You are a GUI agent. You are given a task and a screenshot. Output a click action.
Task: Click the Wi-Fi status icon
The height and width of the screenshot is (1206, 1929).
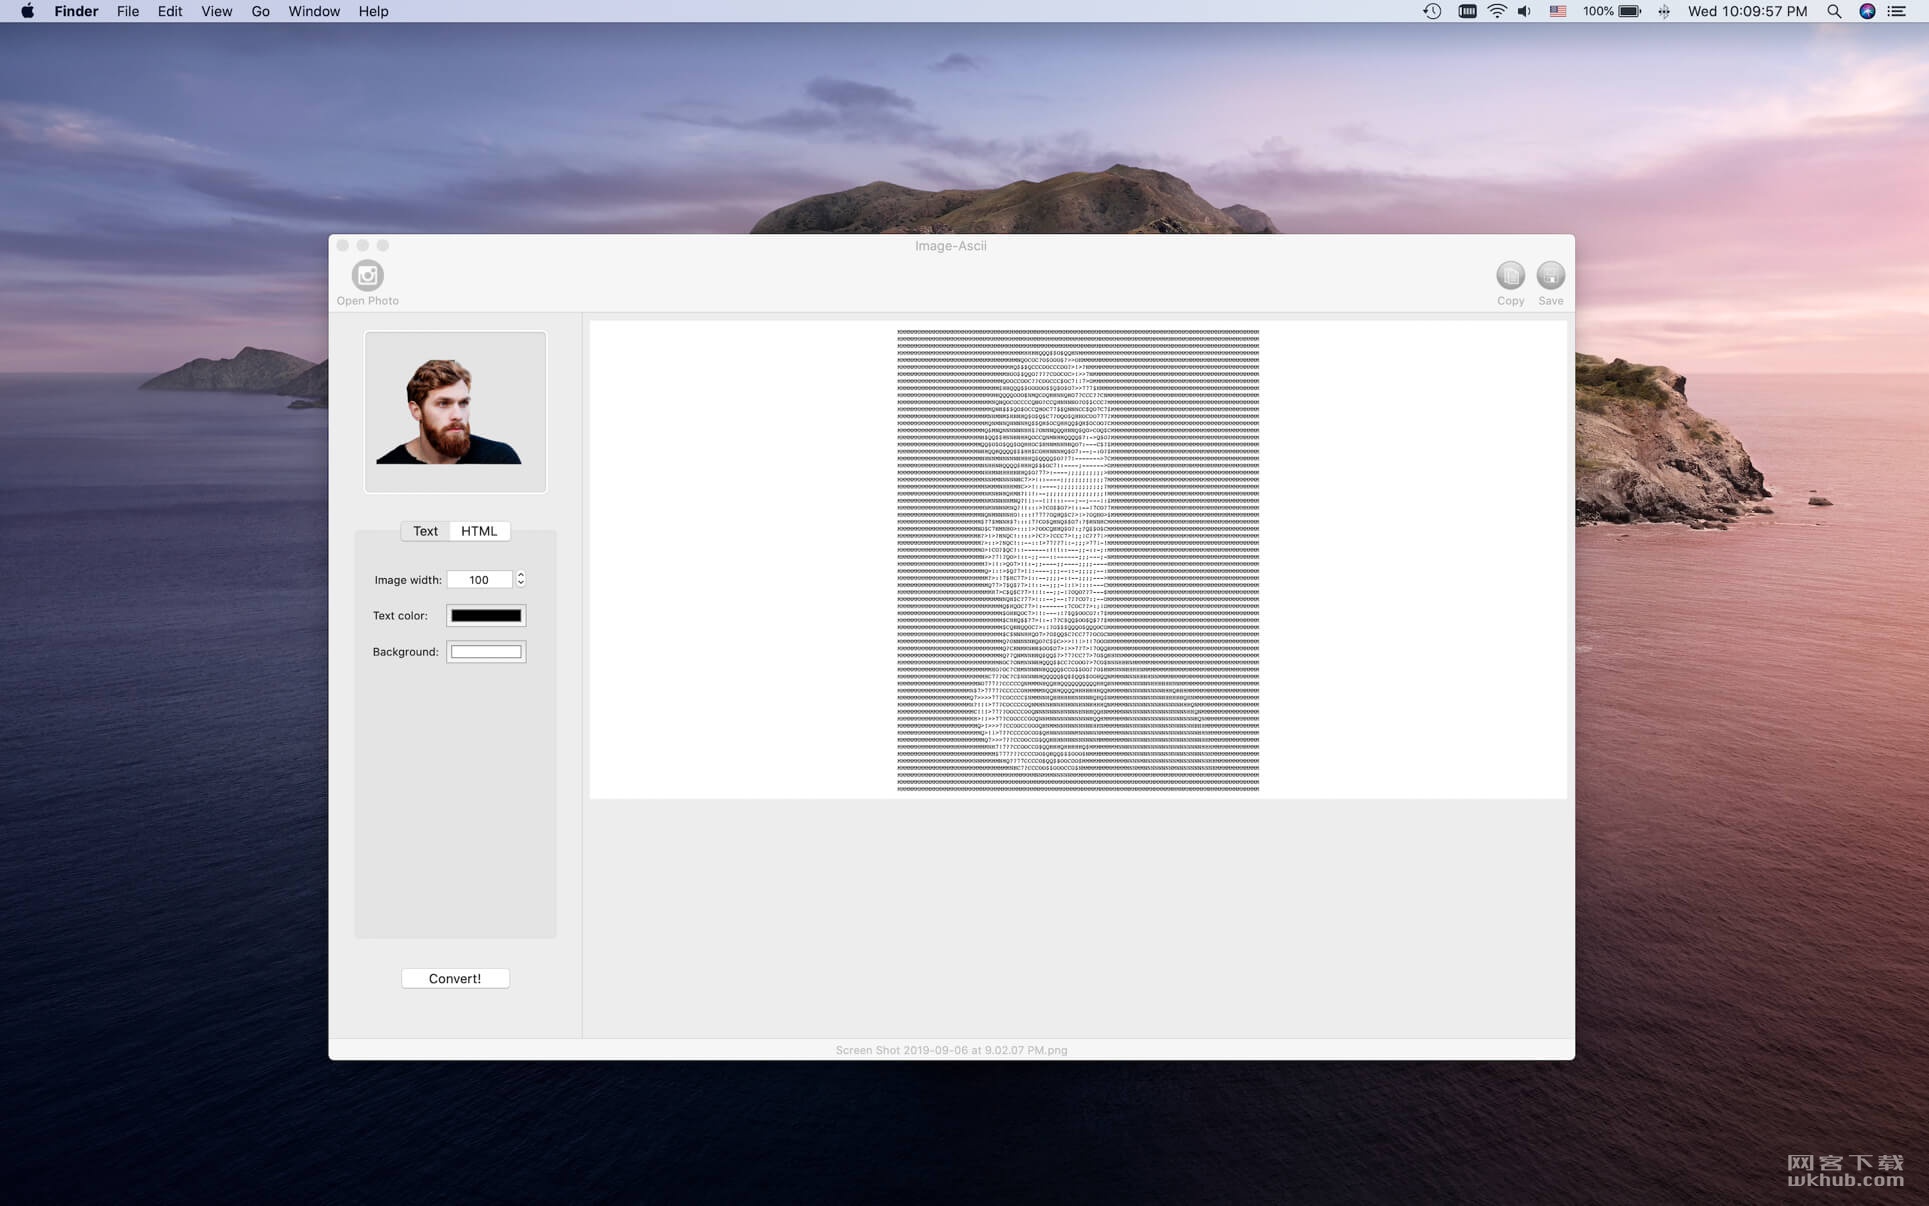point(1497,11)
